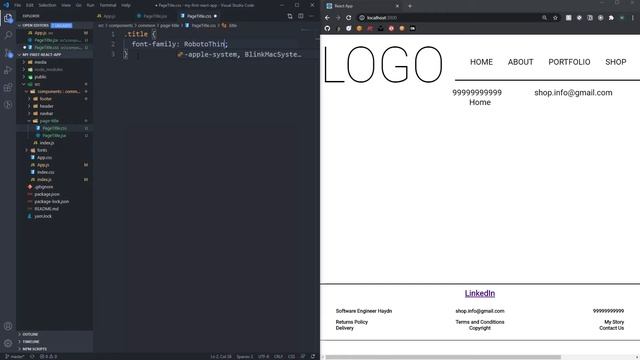Open the Accounts icon in activity bar
Screen dimensions: 640x360
pyautogui.click(x=8, y=326)
